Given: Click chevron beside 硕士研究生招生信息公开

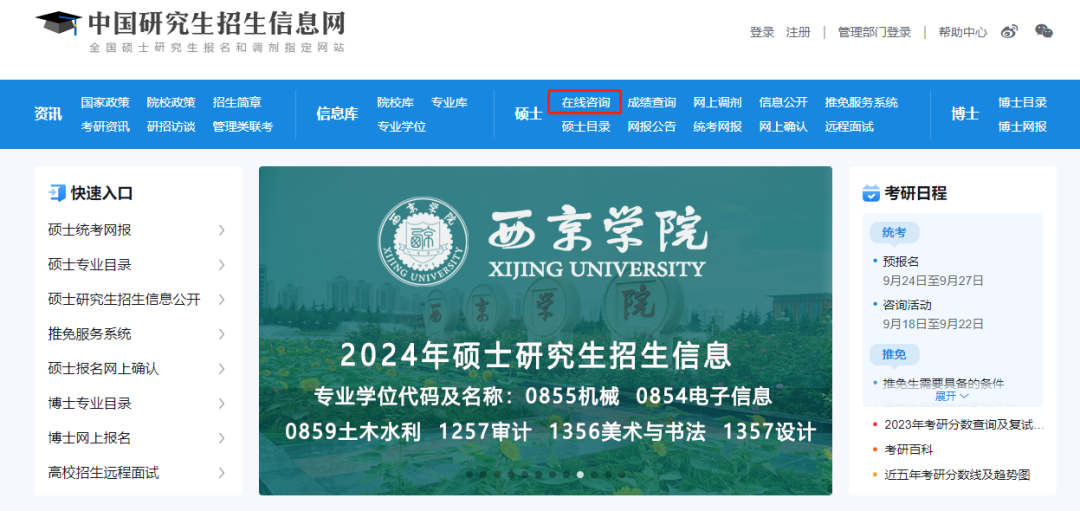Looking at the screenshot, I should point(222,300).
